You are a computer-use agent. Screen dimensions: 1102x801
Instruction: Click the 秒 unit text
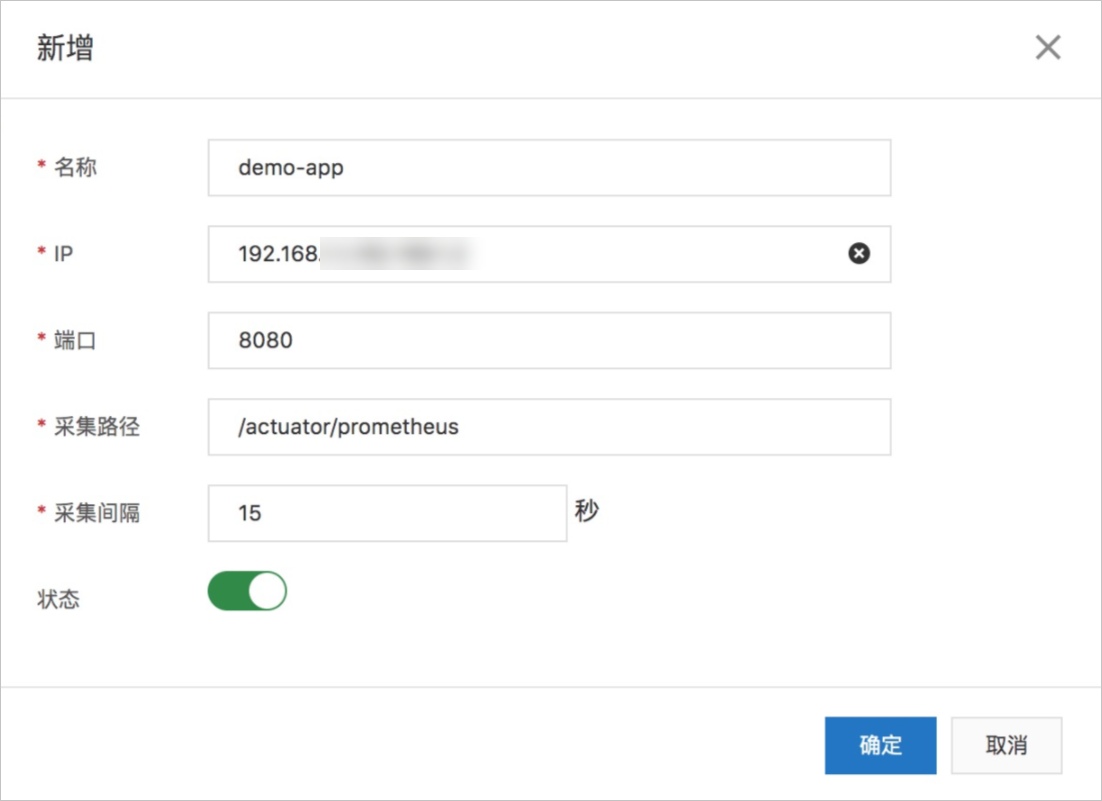point(587,510)
